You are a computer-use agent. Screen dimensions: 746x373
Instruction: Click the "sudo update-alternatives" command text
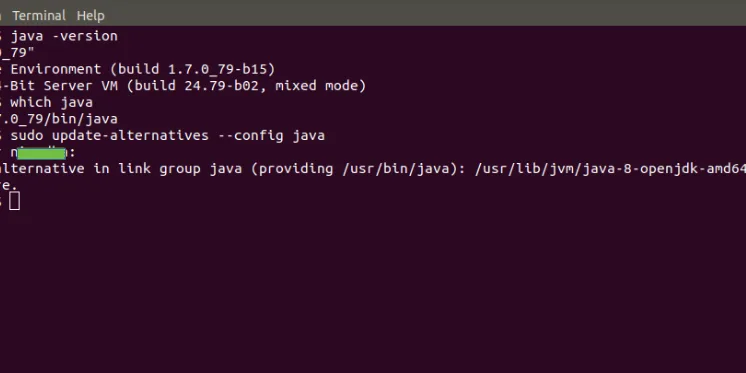pyautogui.click(x=109, y=136)
